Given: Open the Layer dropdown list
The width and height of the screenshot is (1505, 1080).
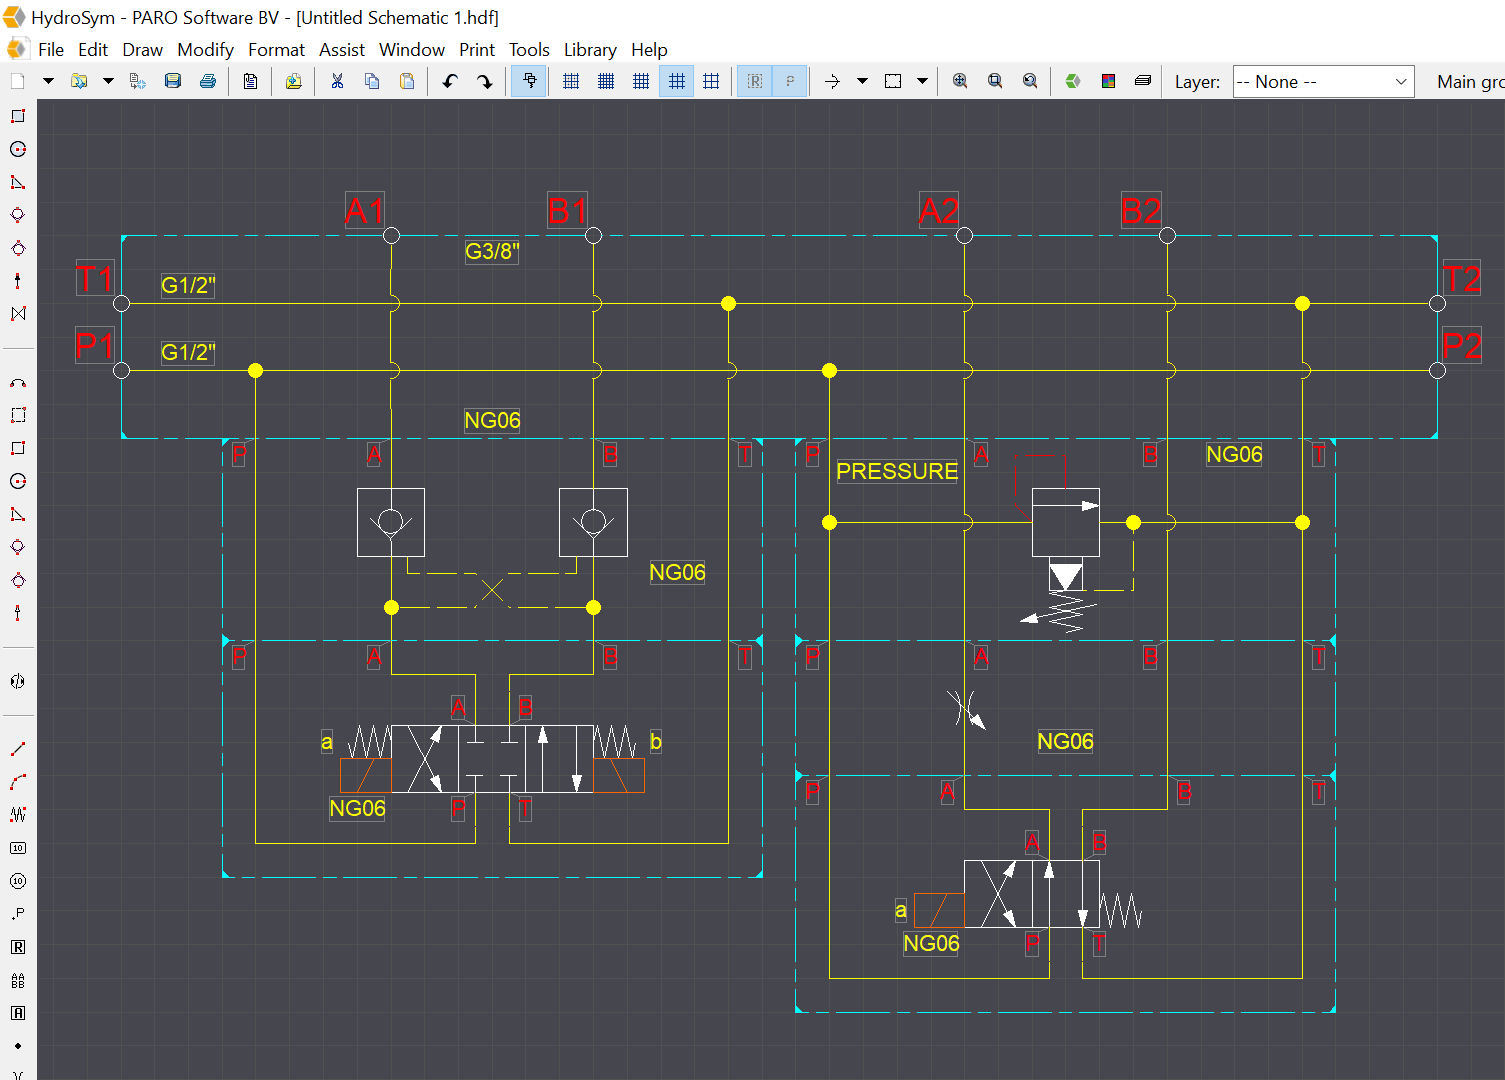Looking at the screenshot, I should pyautogui.click(x=1323, y=82).
